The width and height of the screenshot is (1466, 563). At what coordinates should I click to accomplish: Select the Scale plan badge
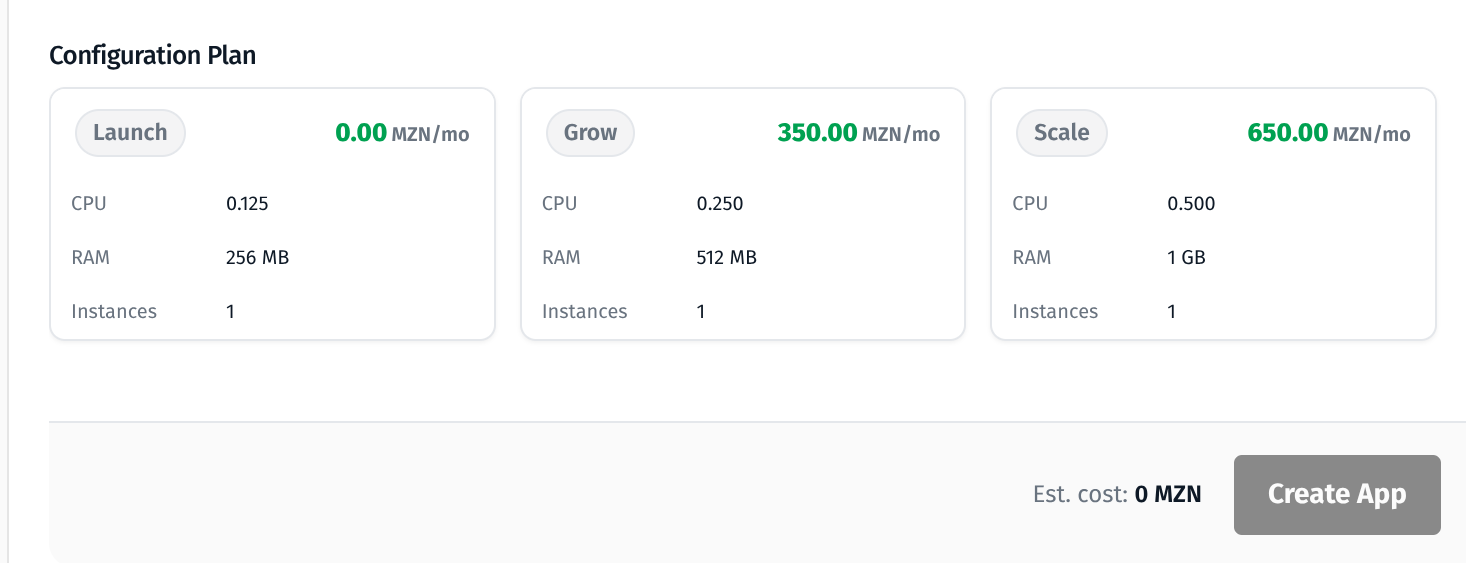click(1061, 132)
